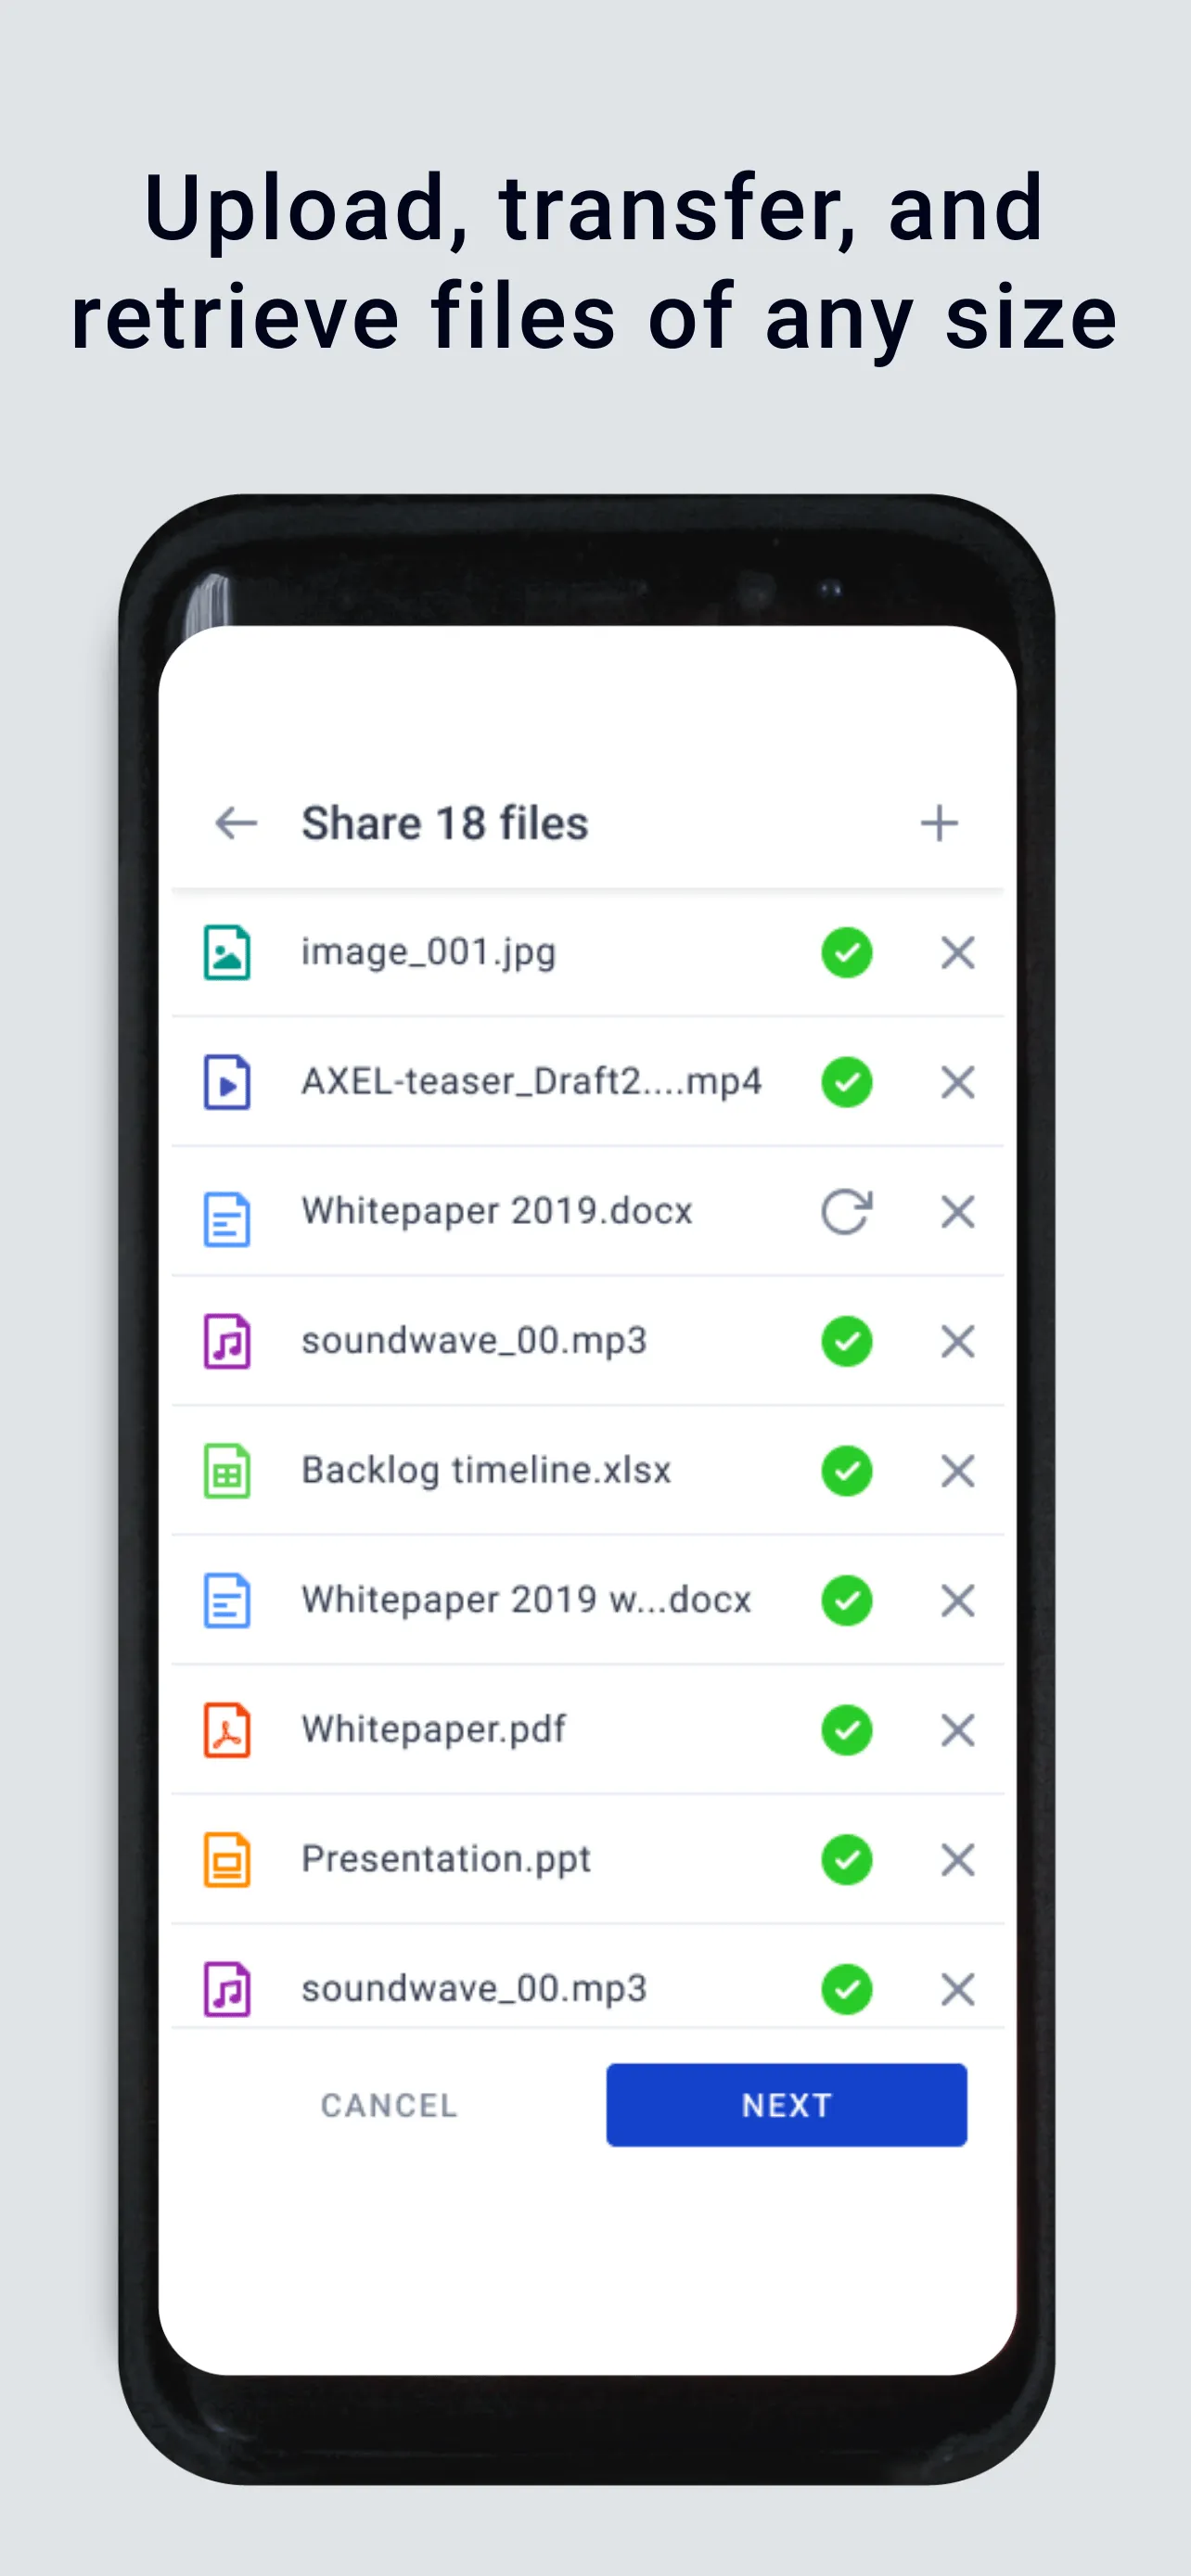Screen dimensions: 1191x2576
Task: Click the green checkmark for Backlog timeline.xlsx
Action: point(847,1471)
